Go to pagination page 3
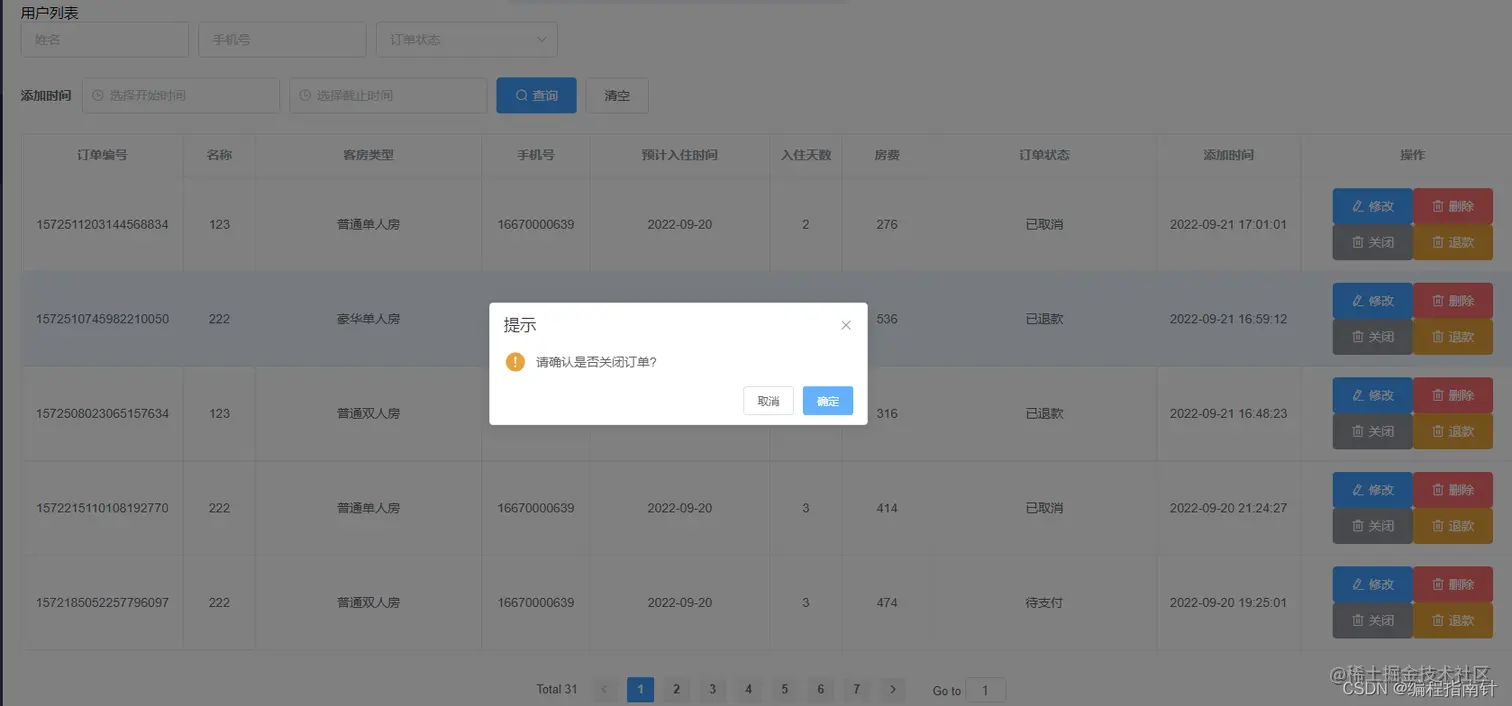1512x706 pixels. coord(713,689)
